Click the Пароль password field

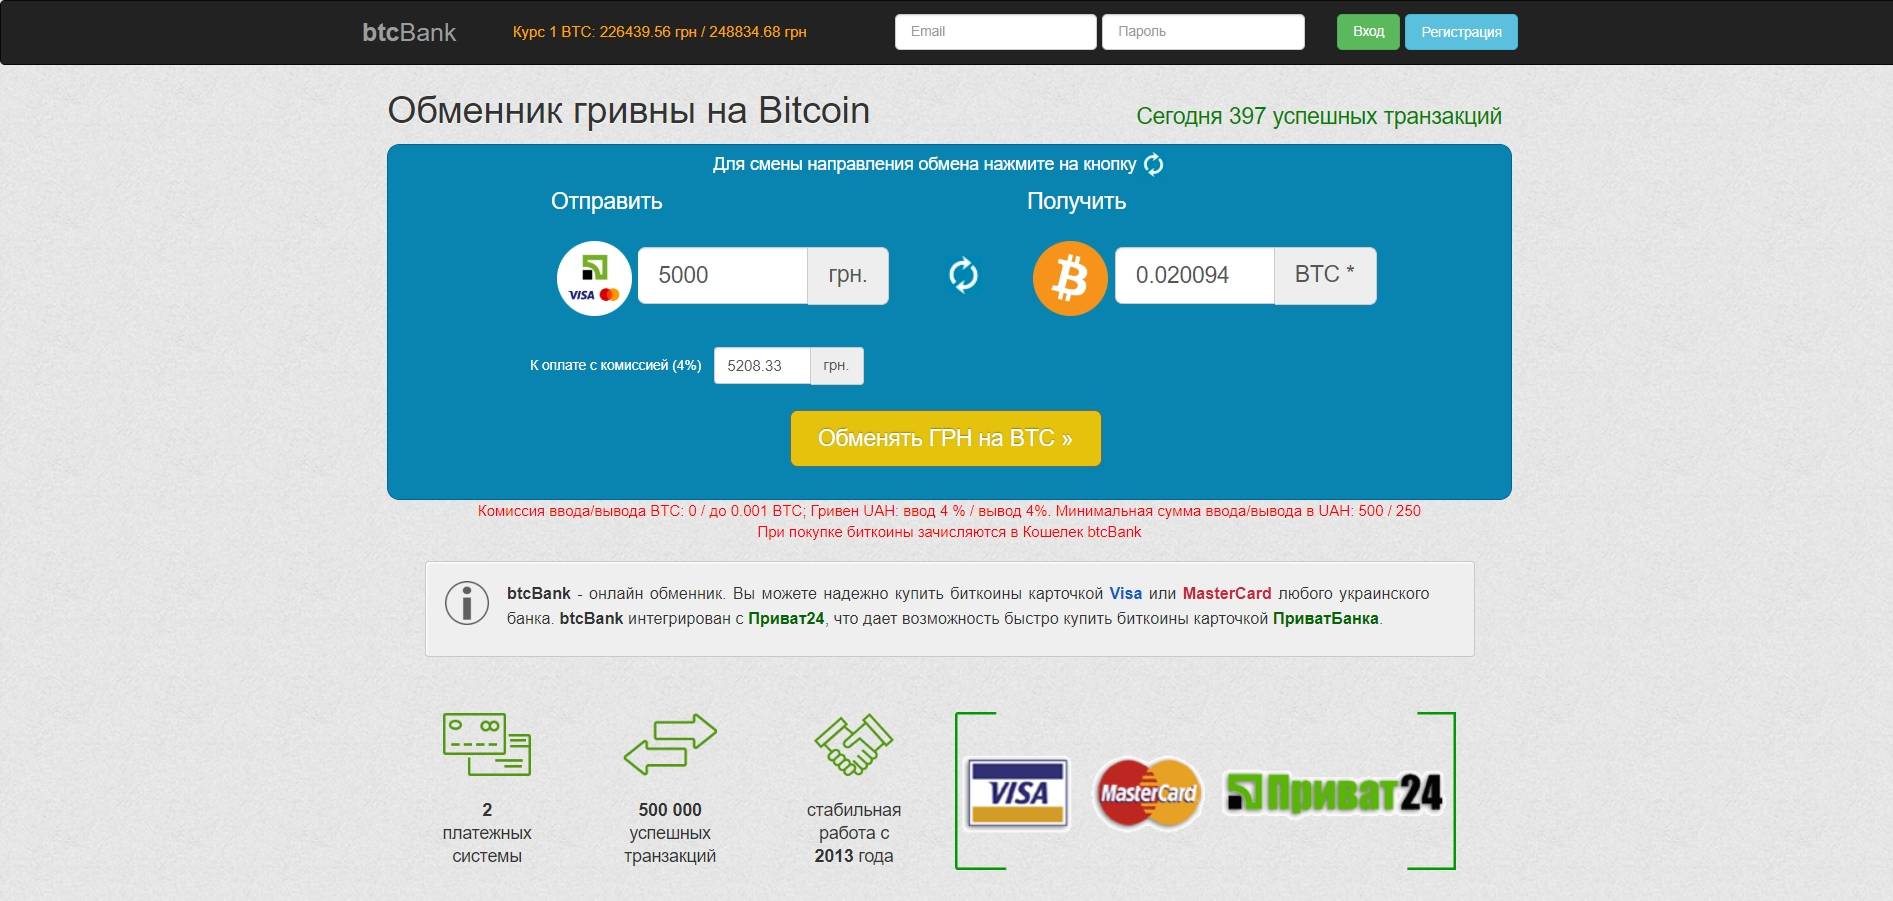point(1203,32)
